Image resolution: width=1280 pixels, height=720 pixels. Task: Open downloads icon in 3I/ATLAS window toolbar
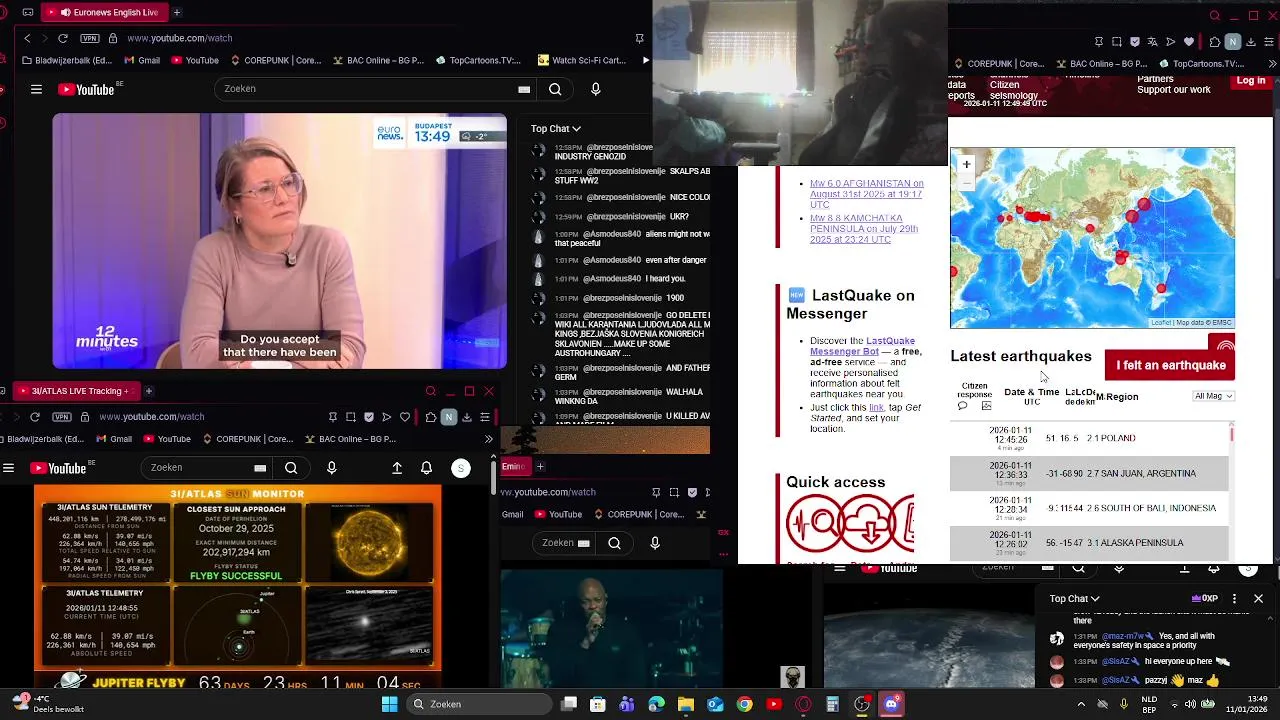pyautogui.click(x=466, y=417)
